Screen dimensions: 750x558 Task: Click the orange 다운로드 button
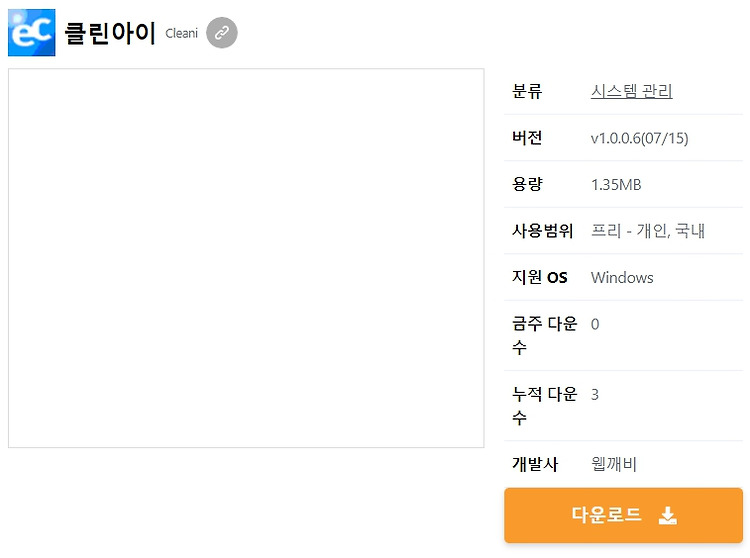623,515
